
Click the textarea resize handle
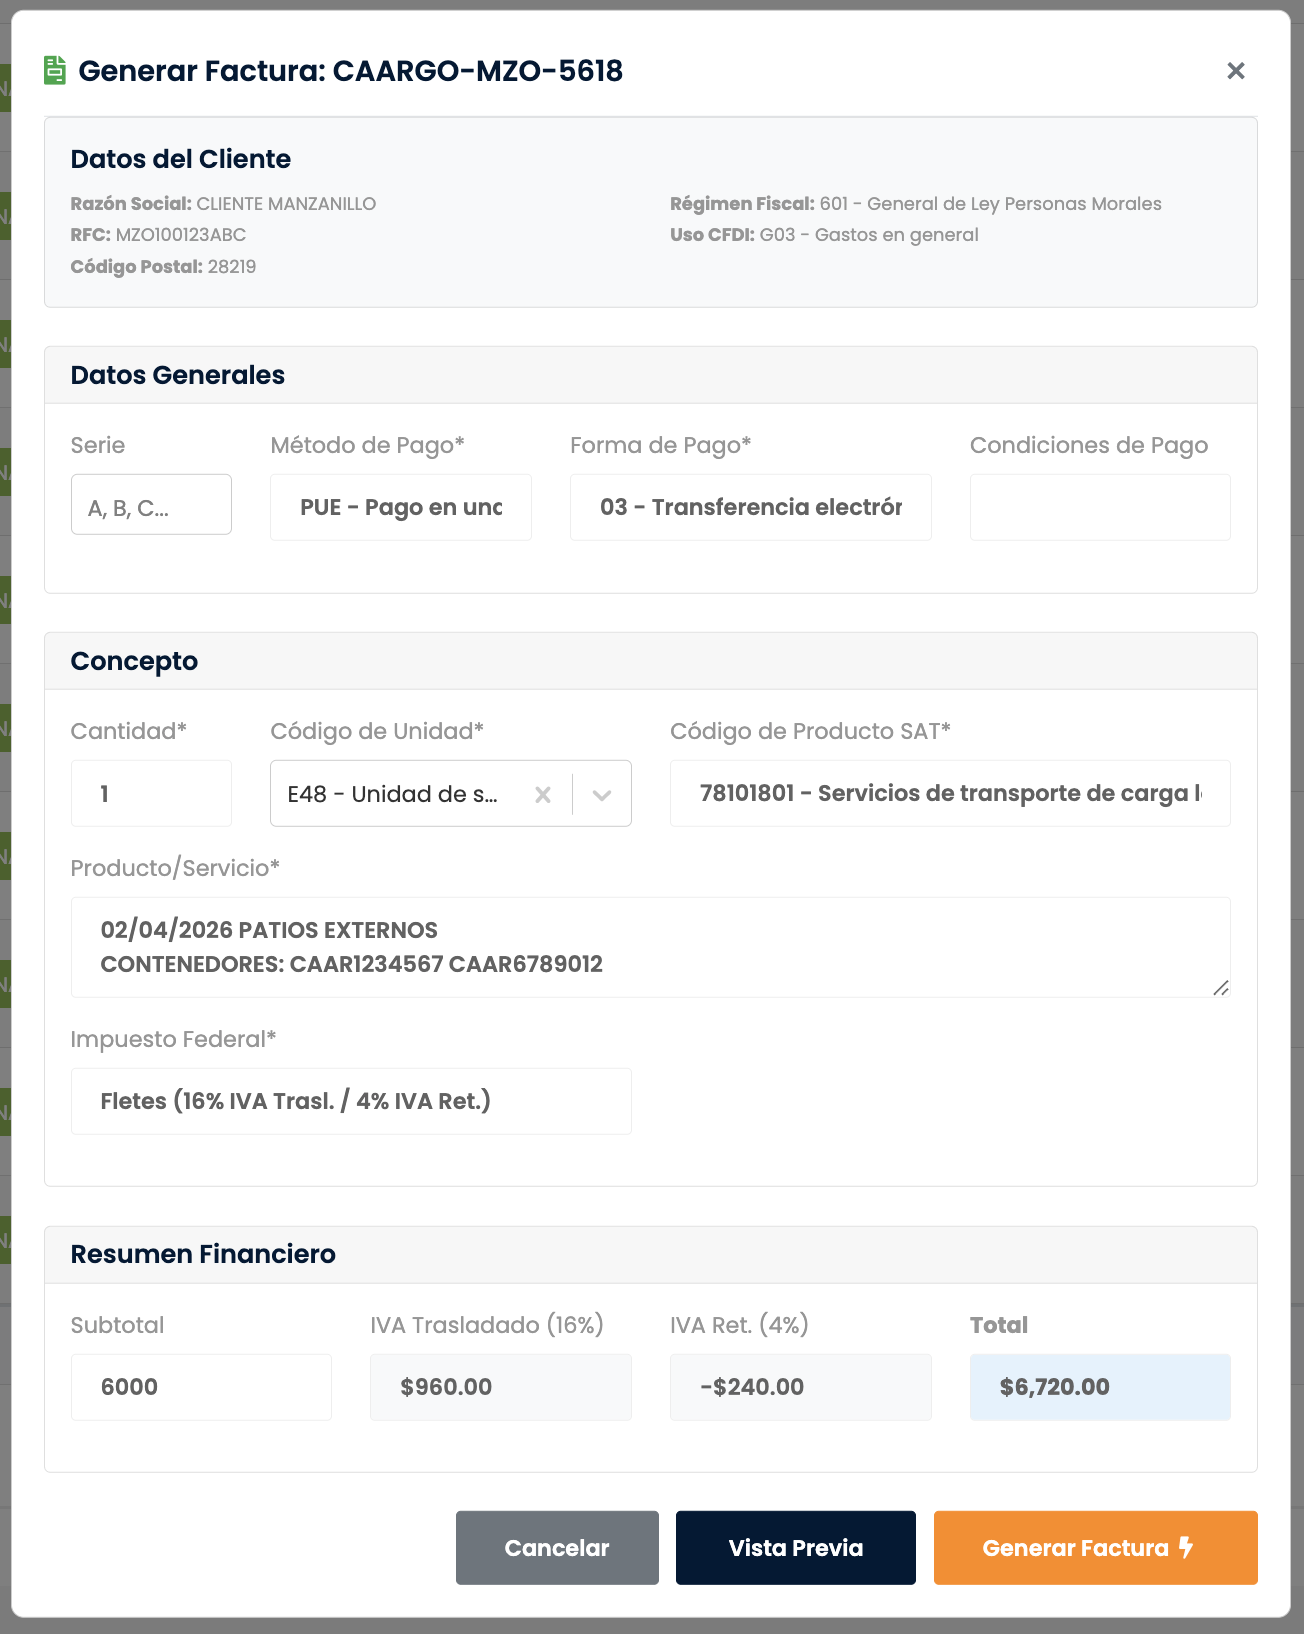coord(1221,988)
